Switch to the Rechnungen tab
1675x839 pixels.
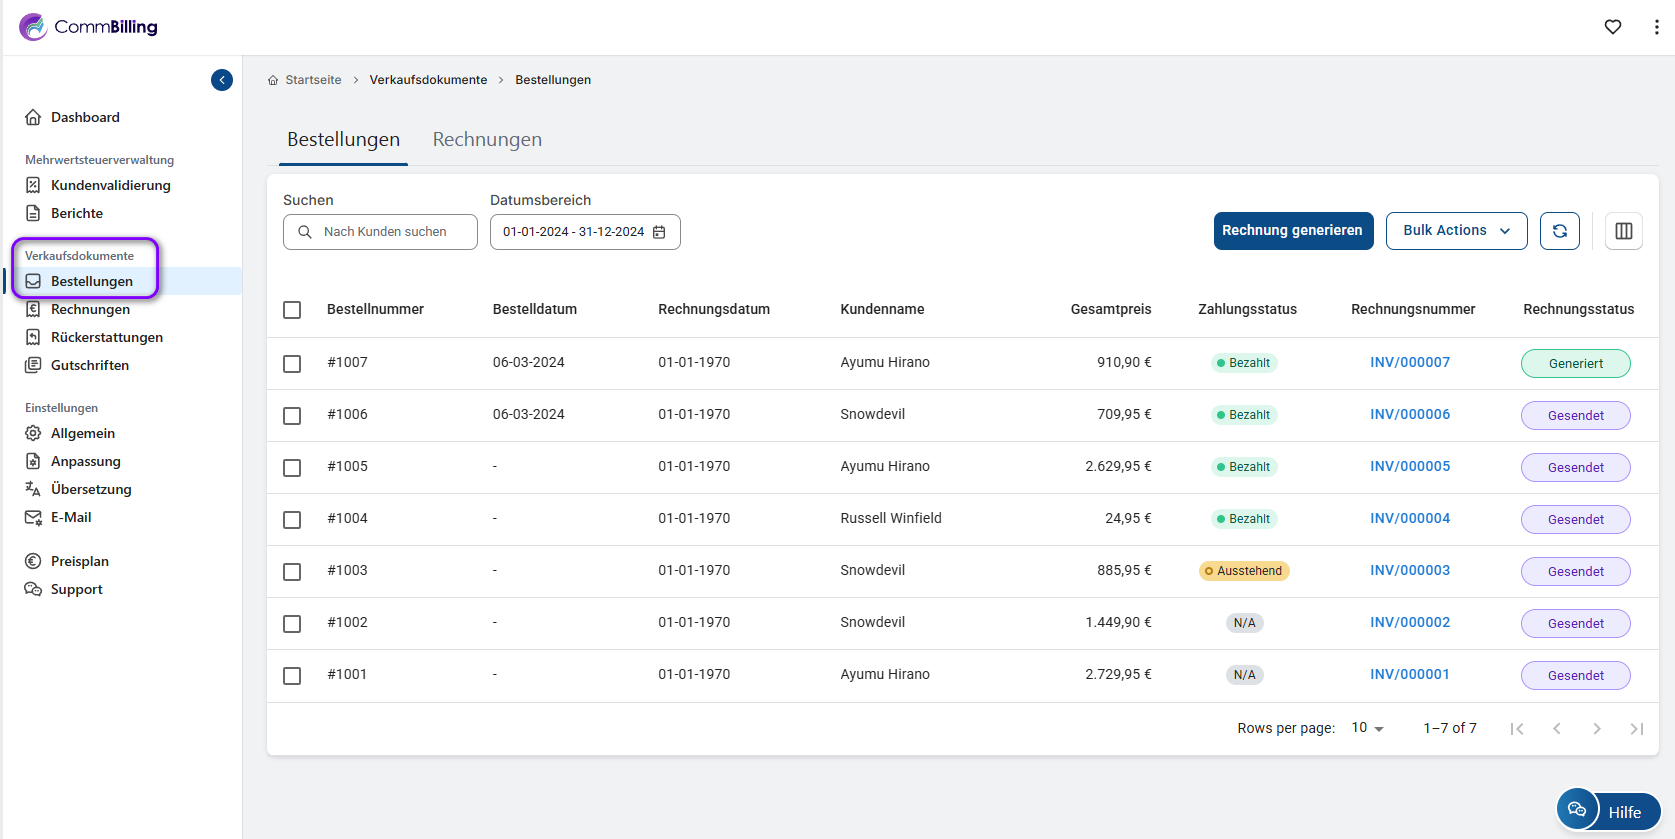487,140
